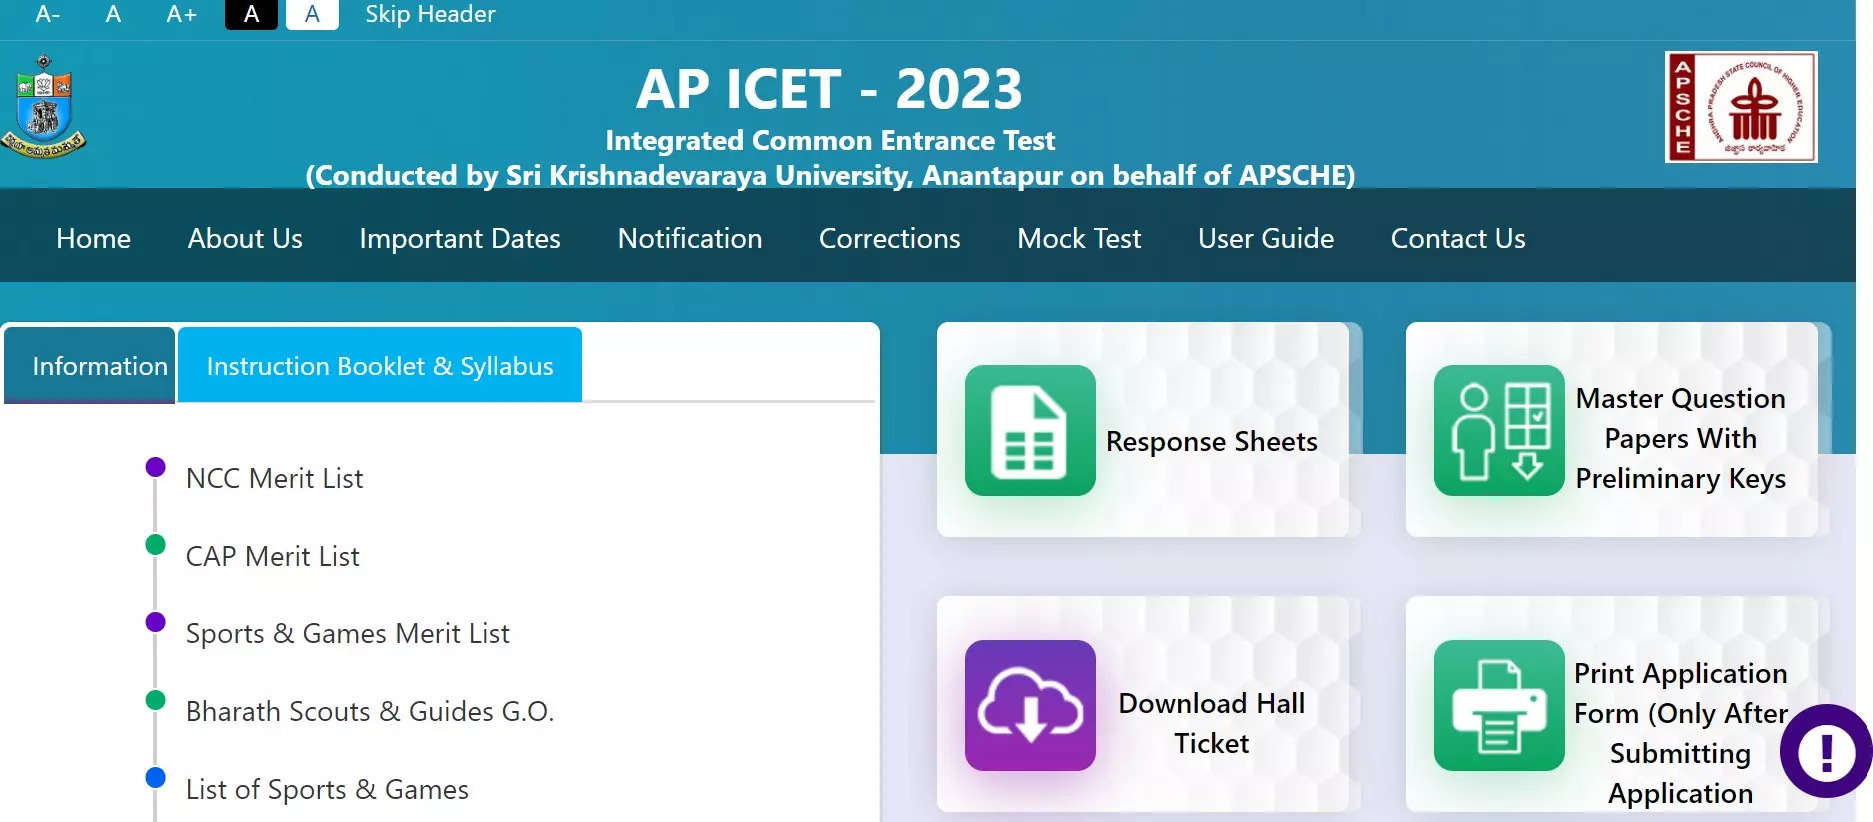The width and height of the screenshot is (1873, 822).
Task: Open the Home menu item
Action: click(x=93, y=238)
